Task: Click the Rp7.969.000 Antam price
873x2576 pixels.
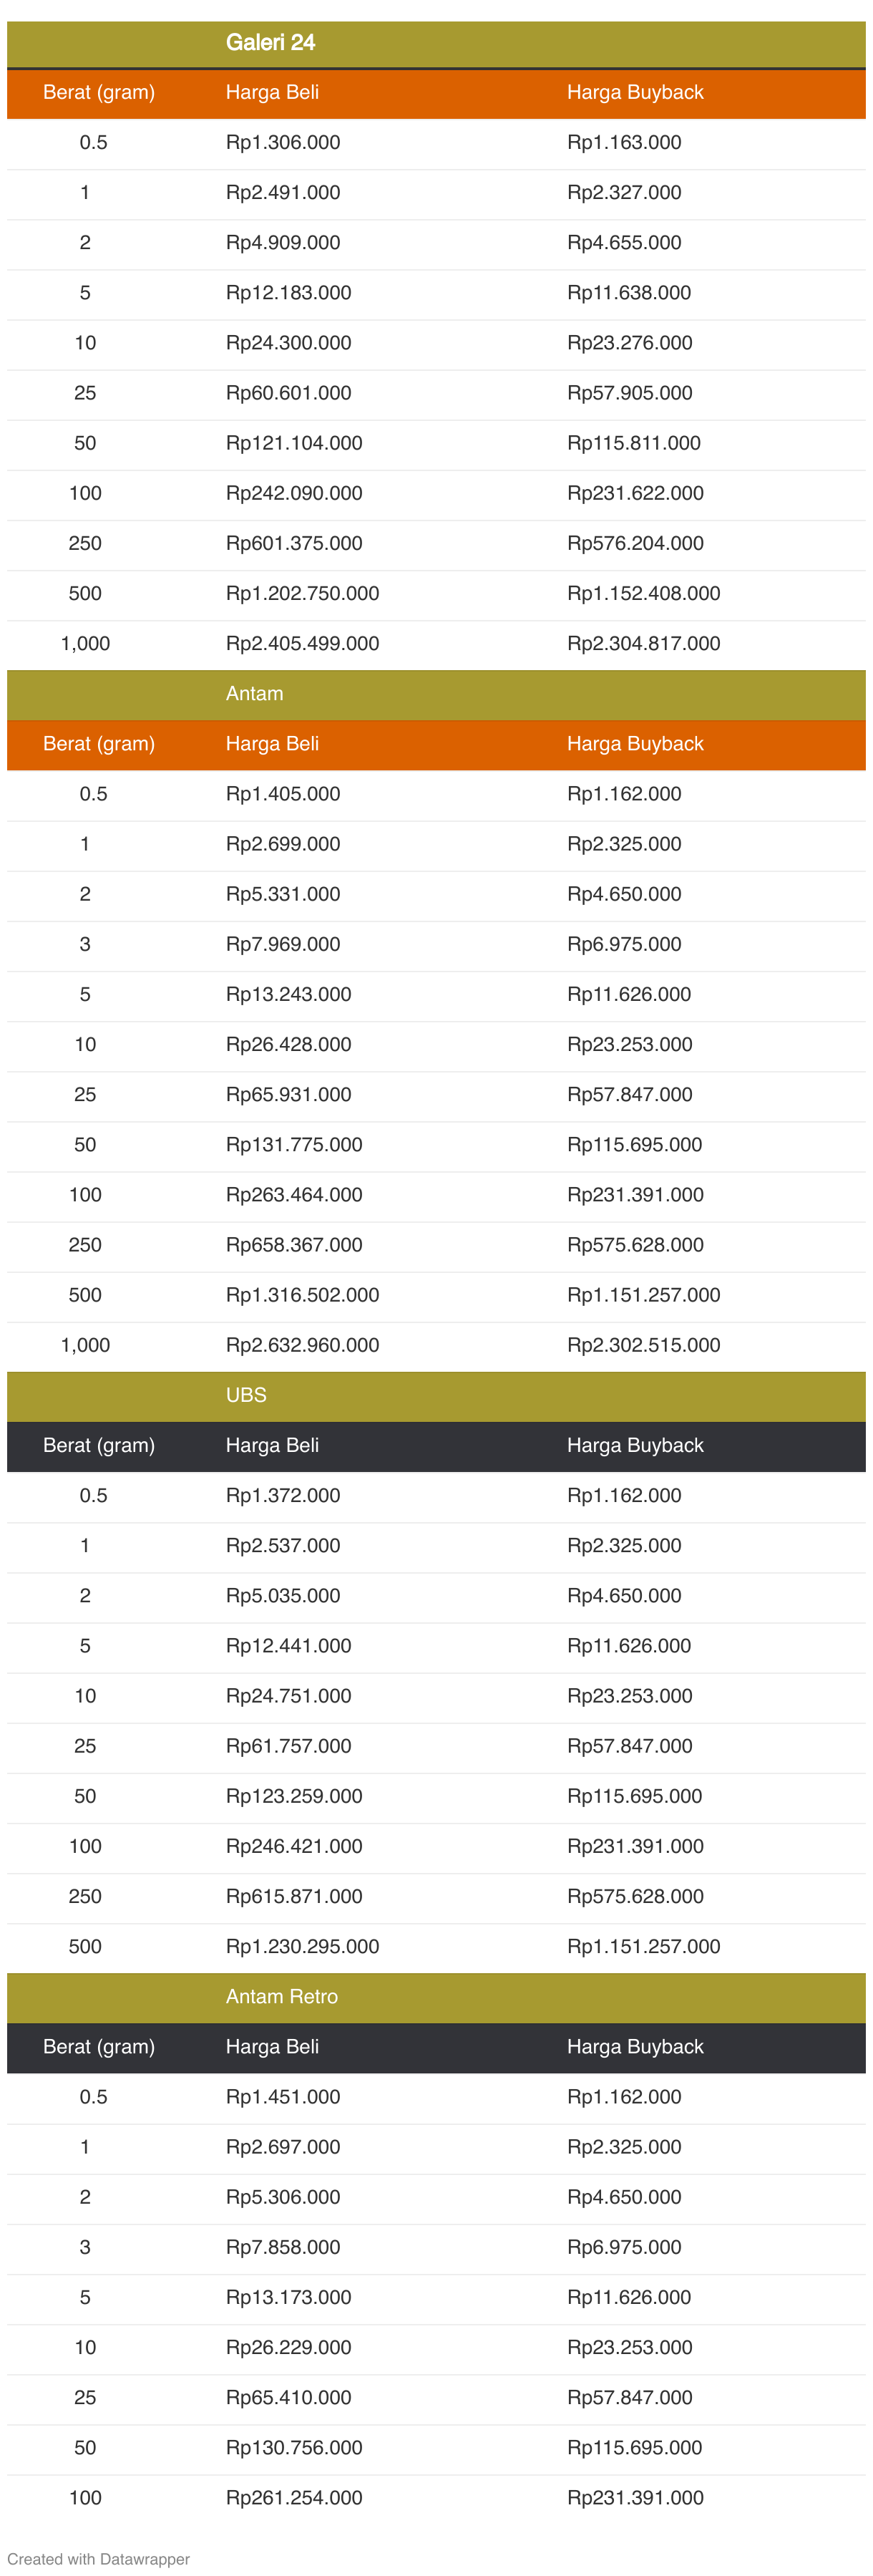Action: pyautogui.click(x=283, y=944)
